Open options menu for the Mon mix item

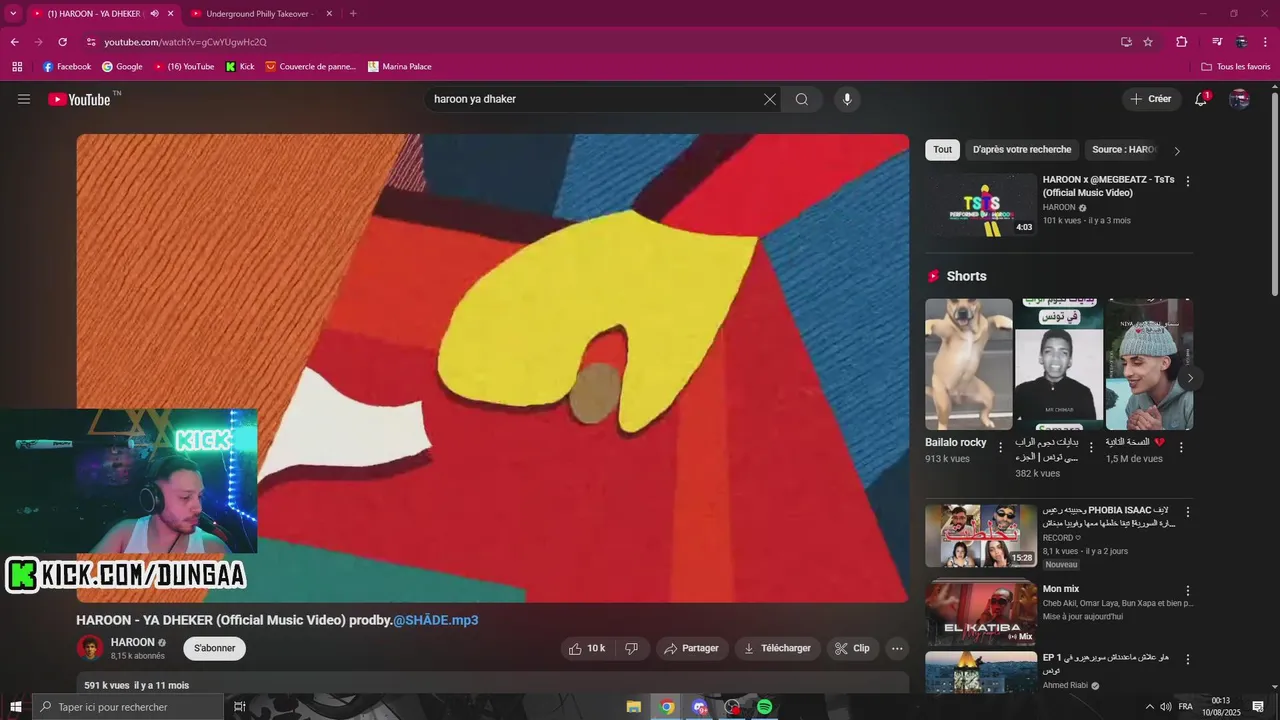1188,591
